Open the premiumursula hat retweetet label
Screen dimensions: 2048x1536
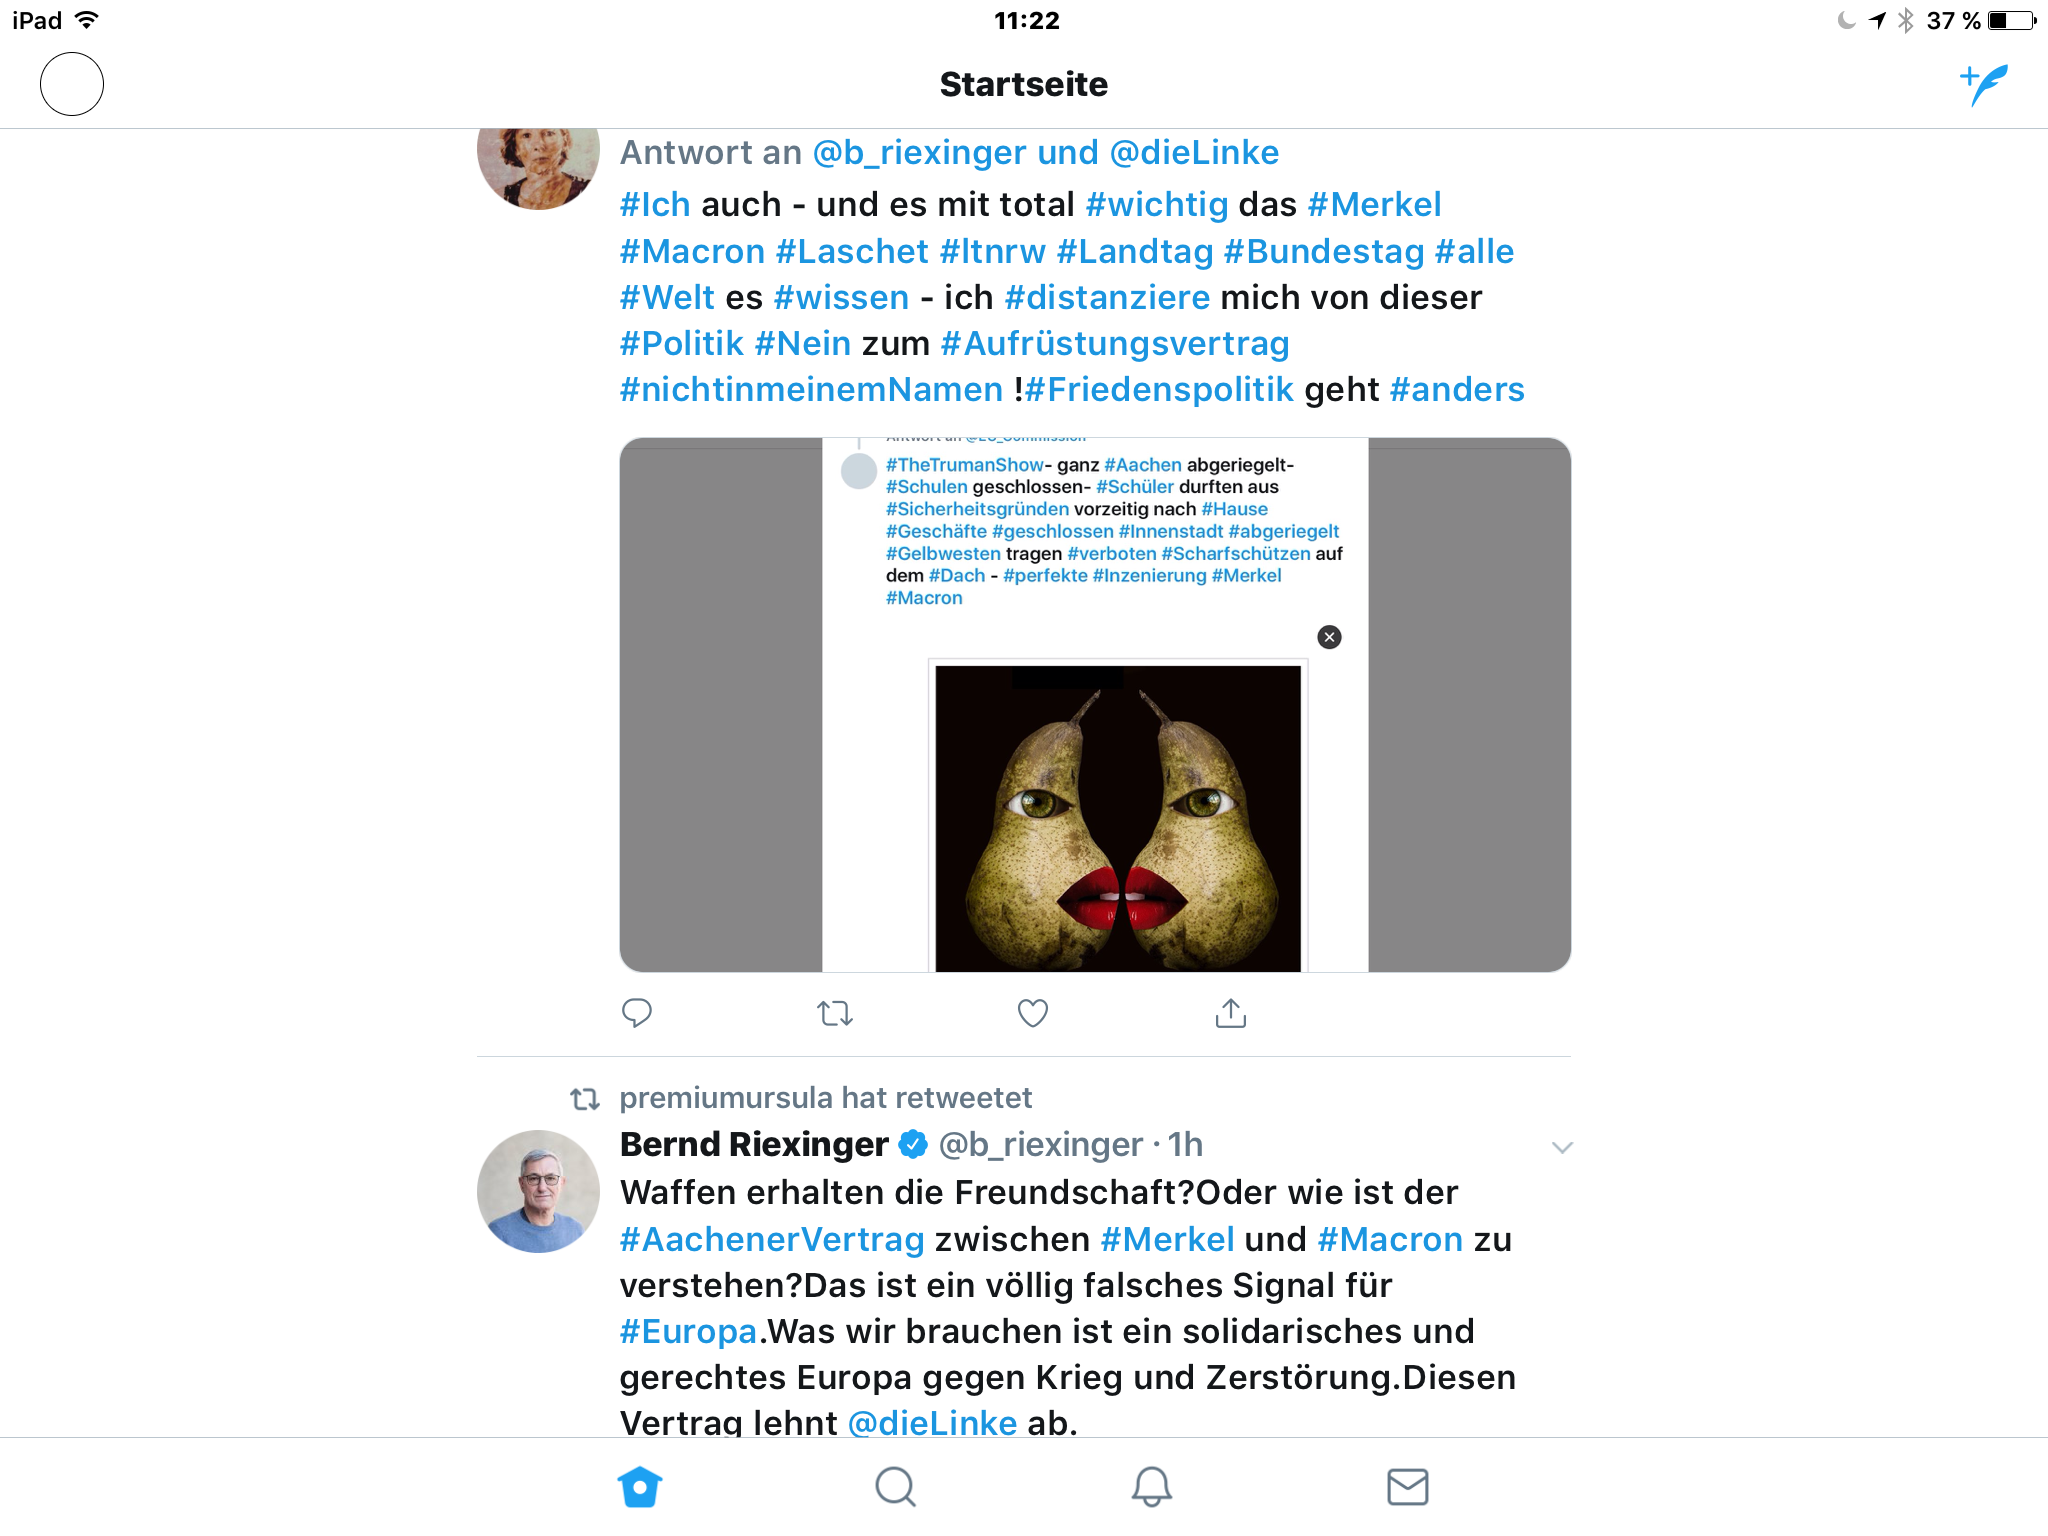pyautogui.click(x=825, y=1098)
